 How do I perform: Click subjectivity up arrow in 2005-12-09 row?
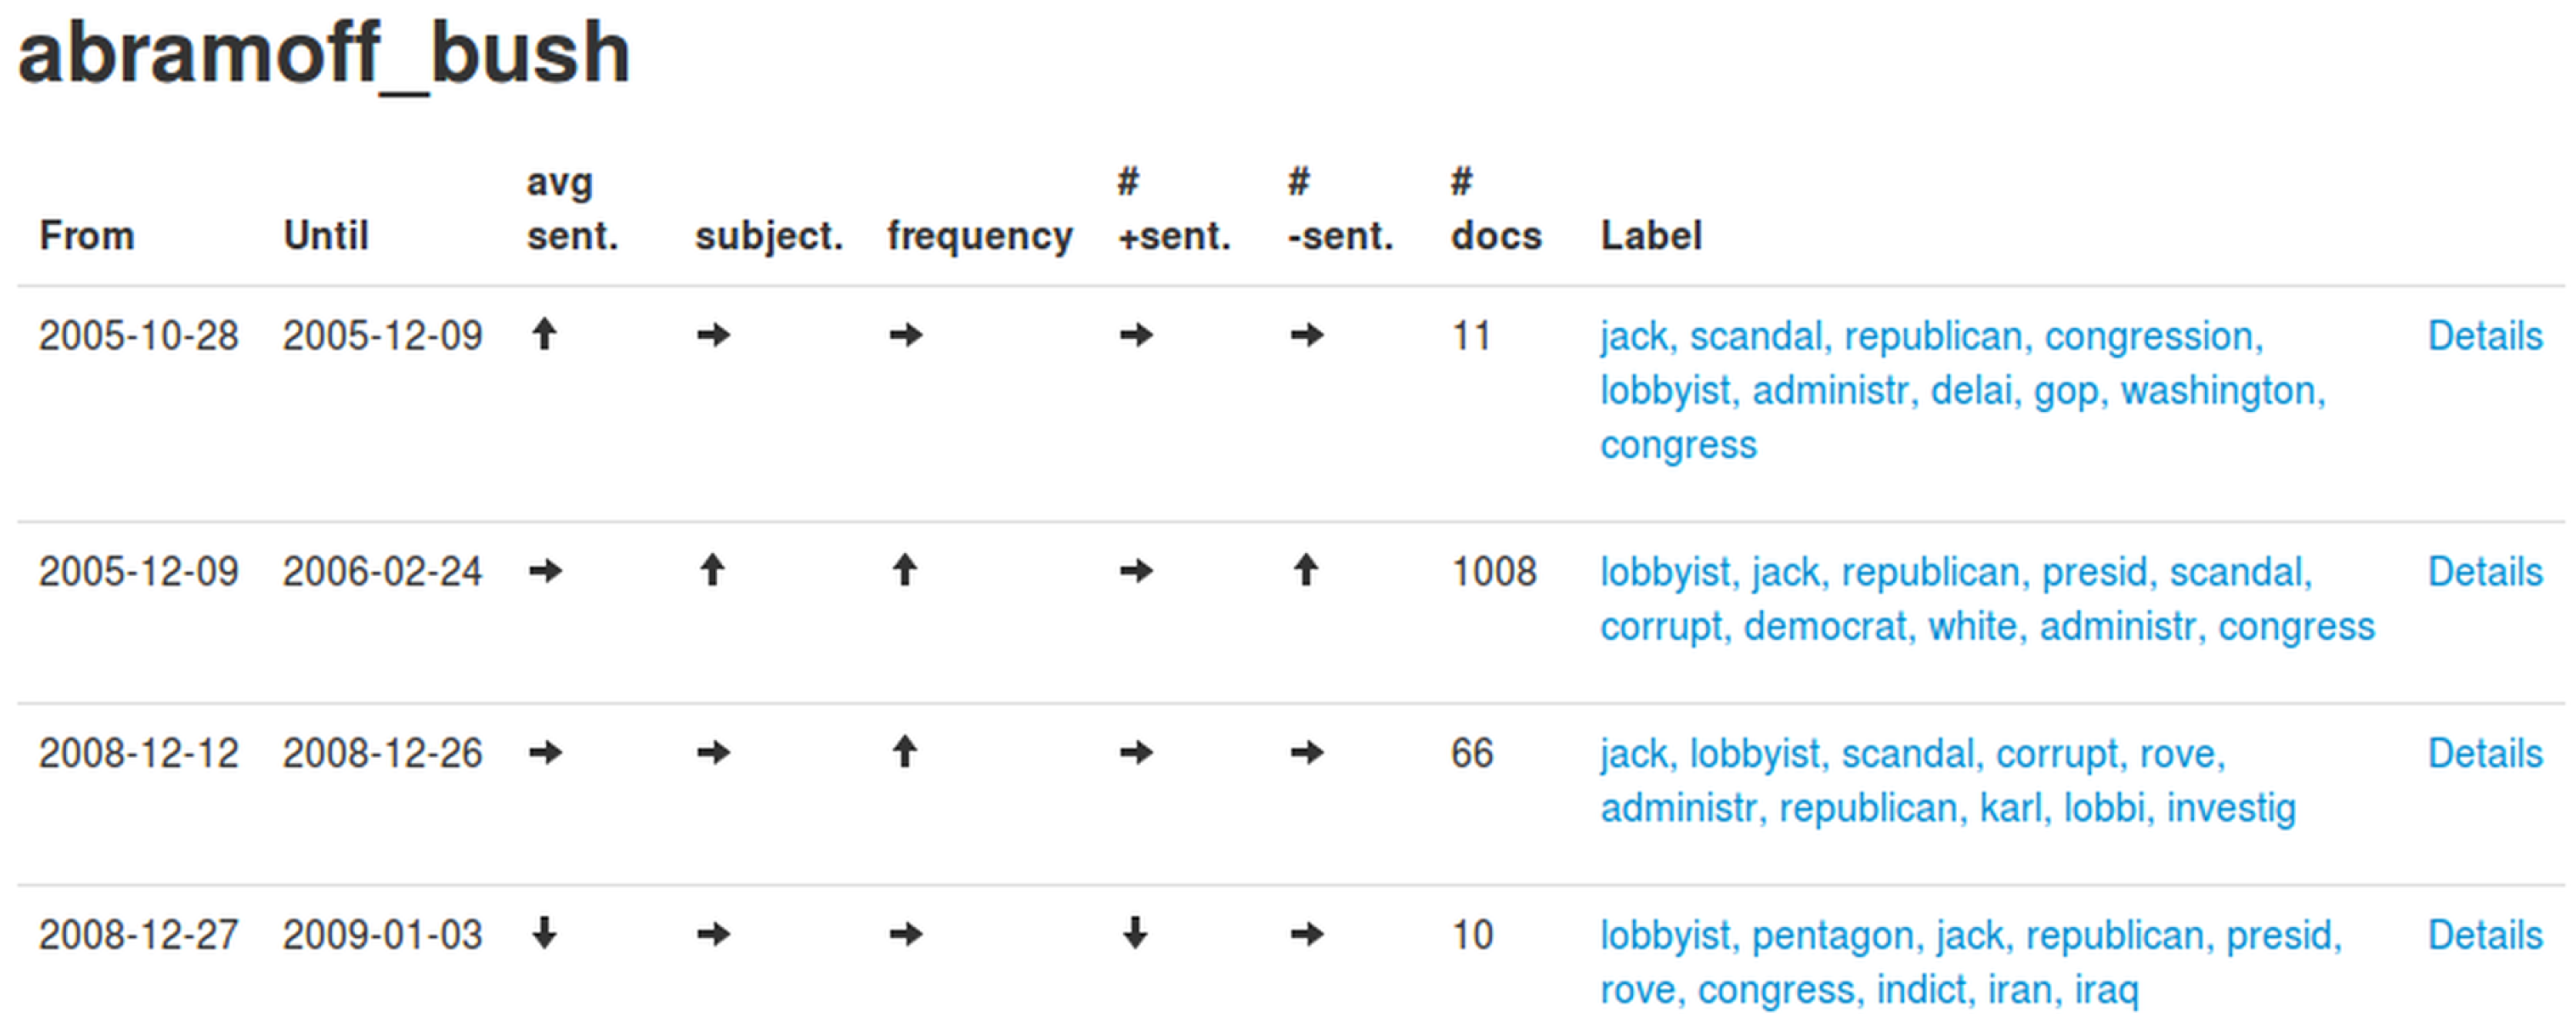point(712,571)
